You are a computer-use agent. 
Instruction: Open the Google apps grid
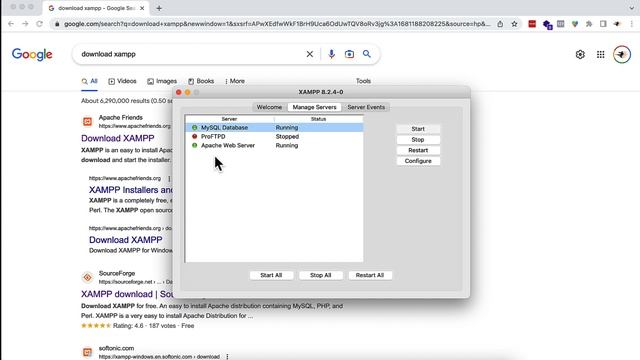(x=600, y=54)
